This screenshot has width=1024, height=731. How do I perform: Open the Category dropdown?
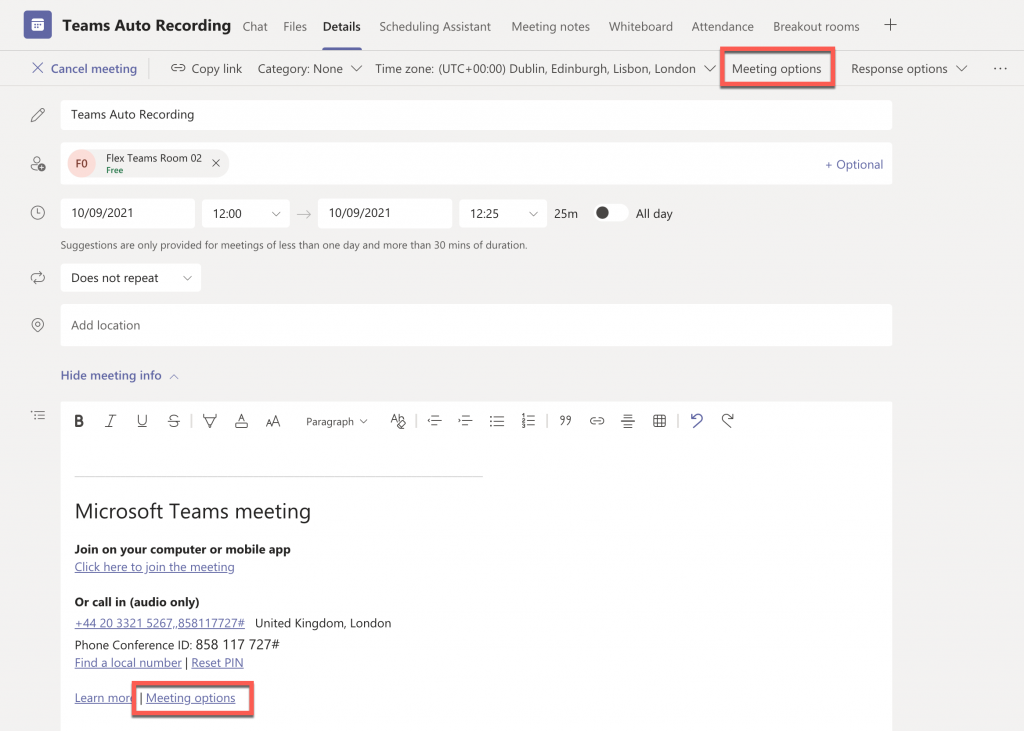point(310,69)
